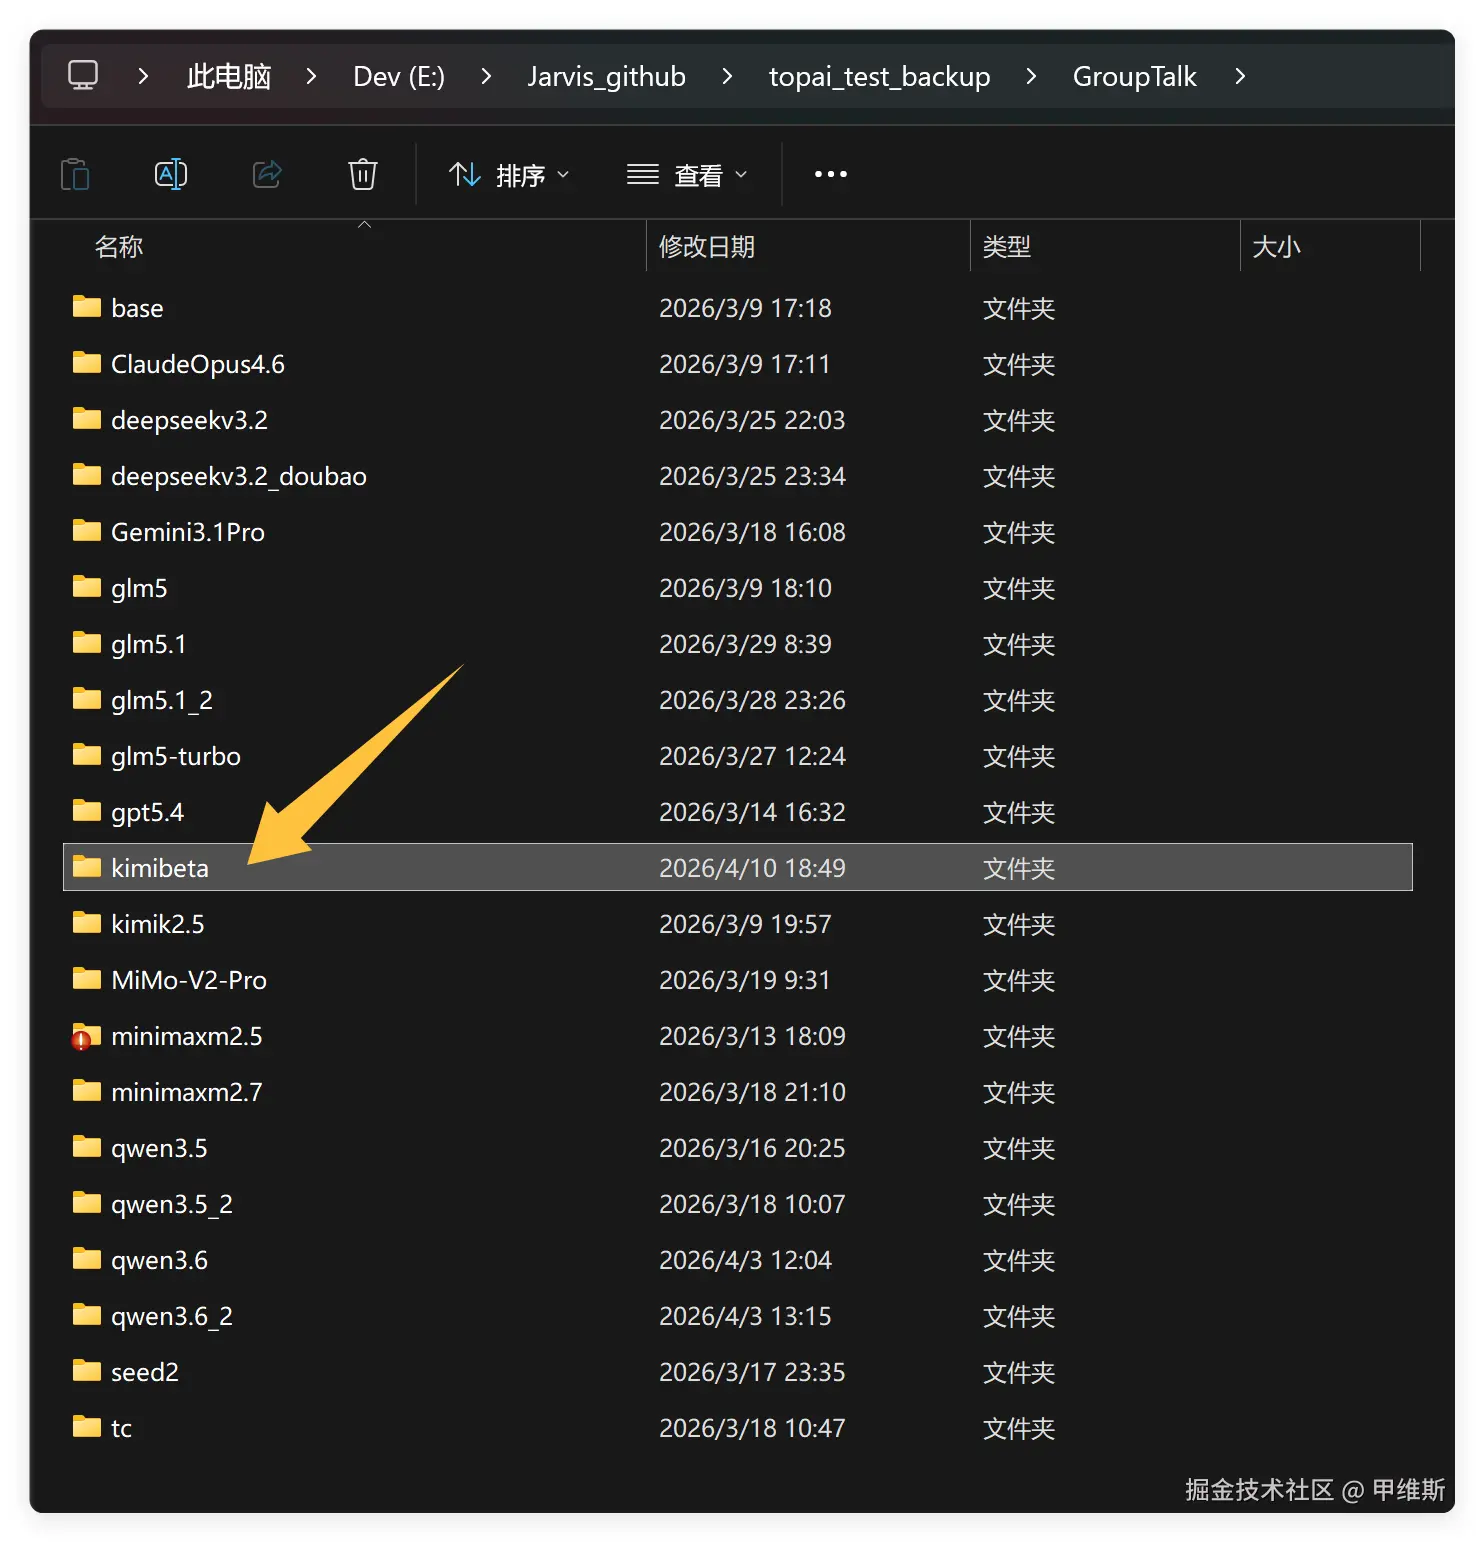Click the computer monitor icon in address bar

(x=83, y=76)
